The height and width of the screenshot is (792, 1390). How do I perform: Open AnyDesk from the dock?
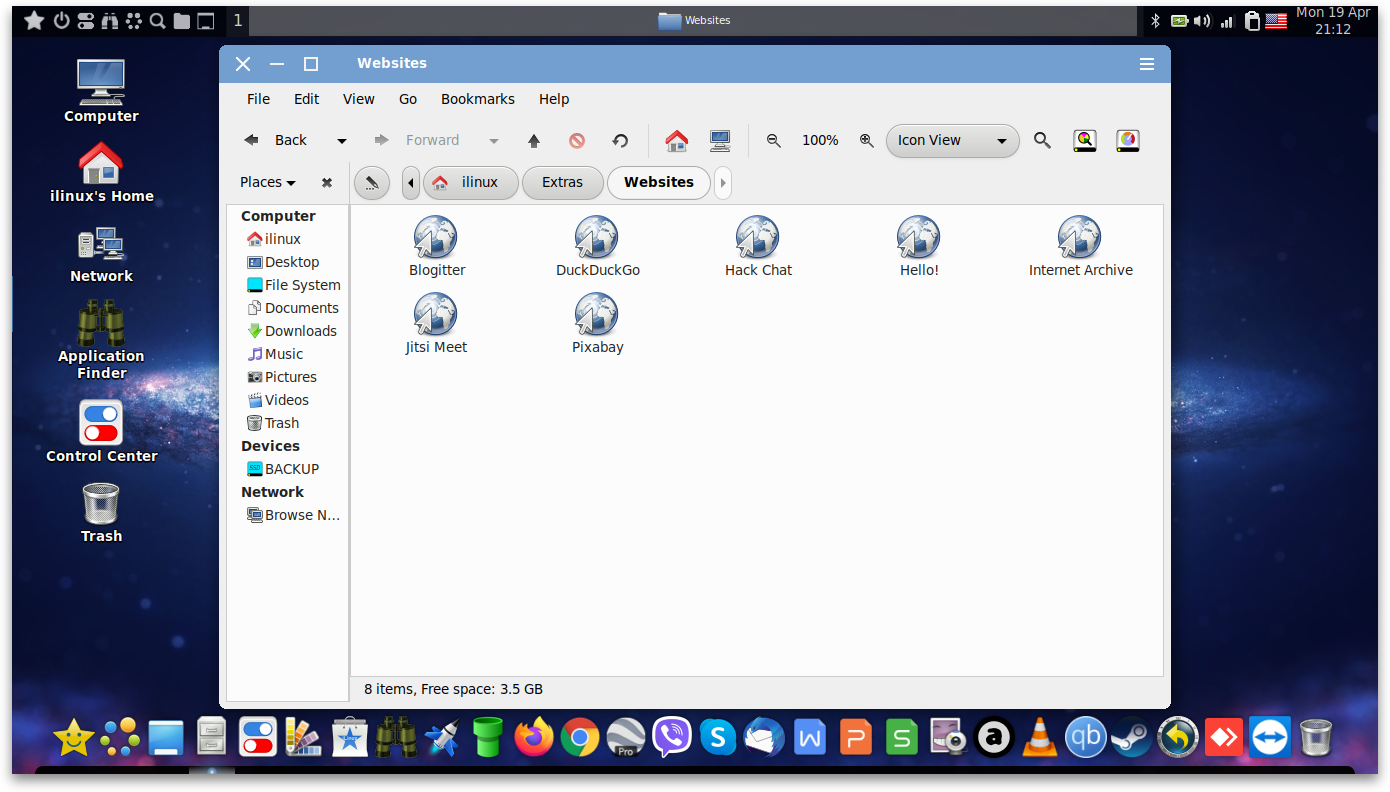(1224, 738)
